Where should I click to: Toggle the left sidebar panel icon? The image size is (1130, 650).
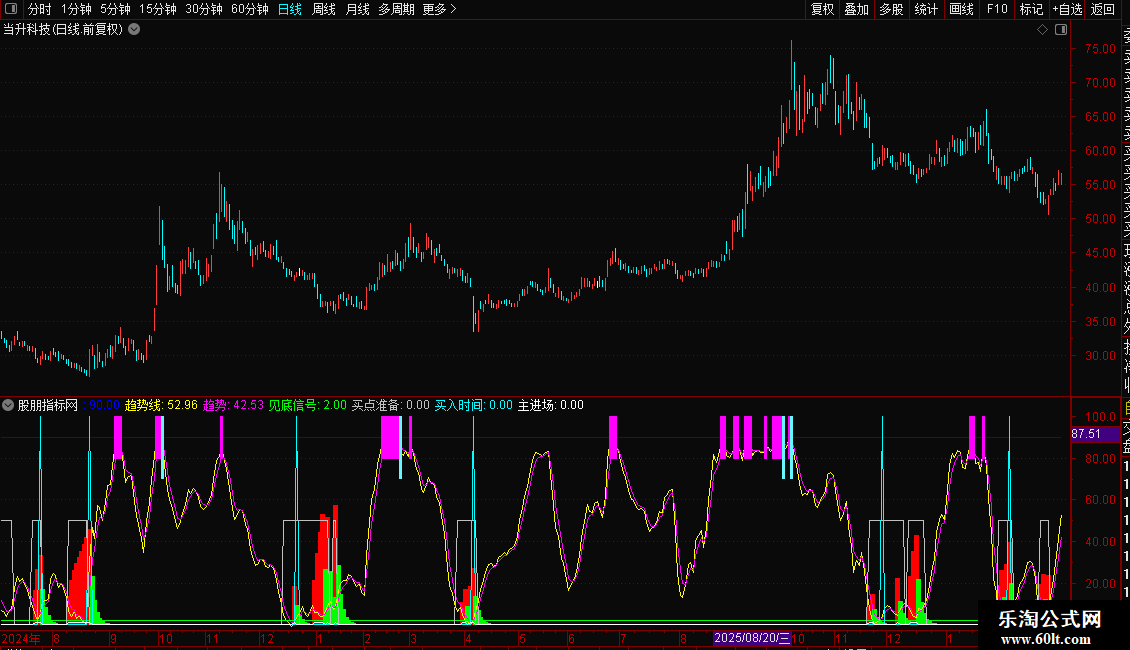[x=11, y=9]
